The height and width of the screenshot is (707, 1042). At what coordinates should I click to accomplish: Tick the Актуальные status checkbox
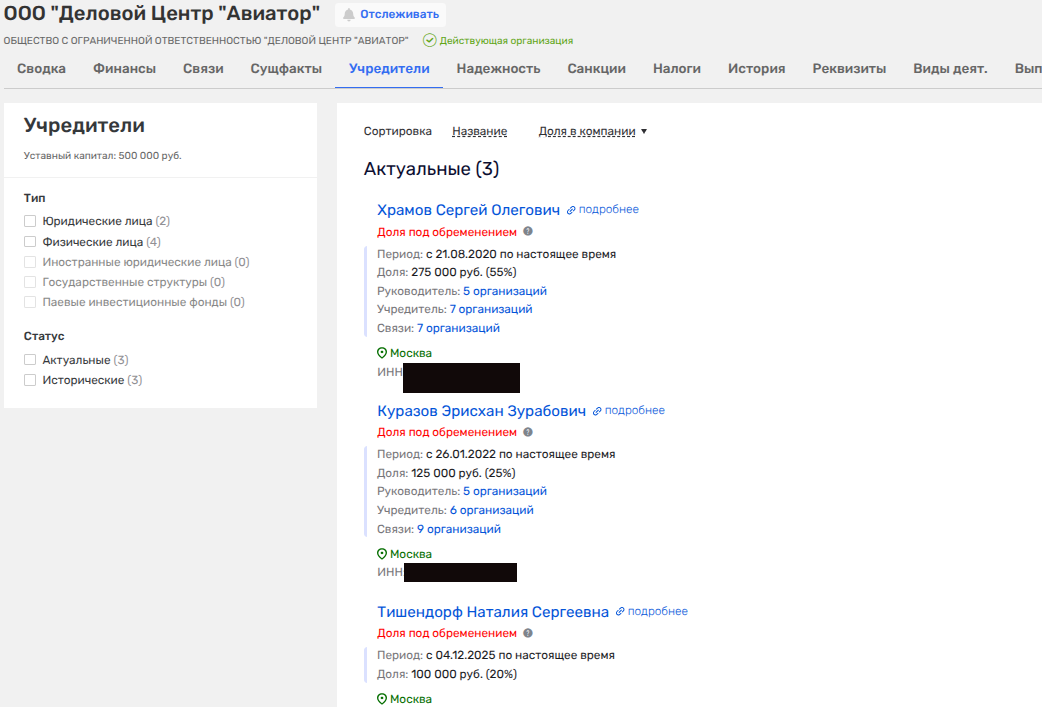pos(30,360)
